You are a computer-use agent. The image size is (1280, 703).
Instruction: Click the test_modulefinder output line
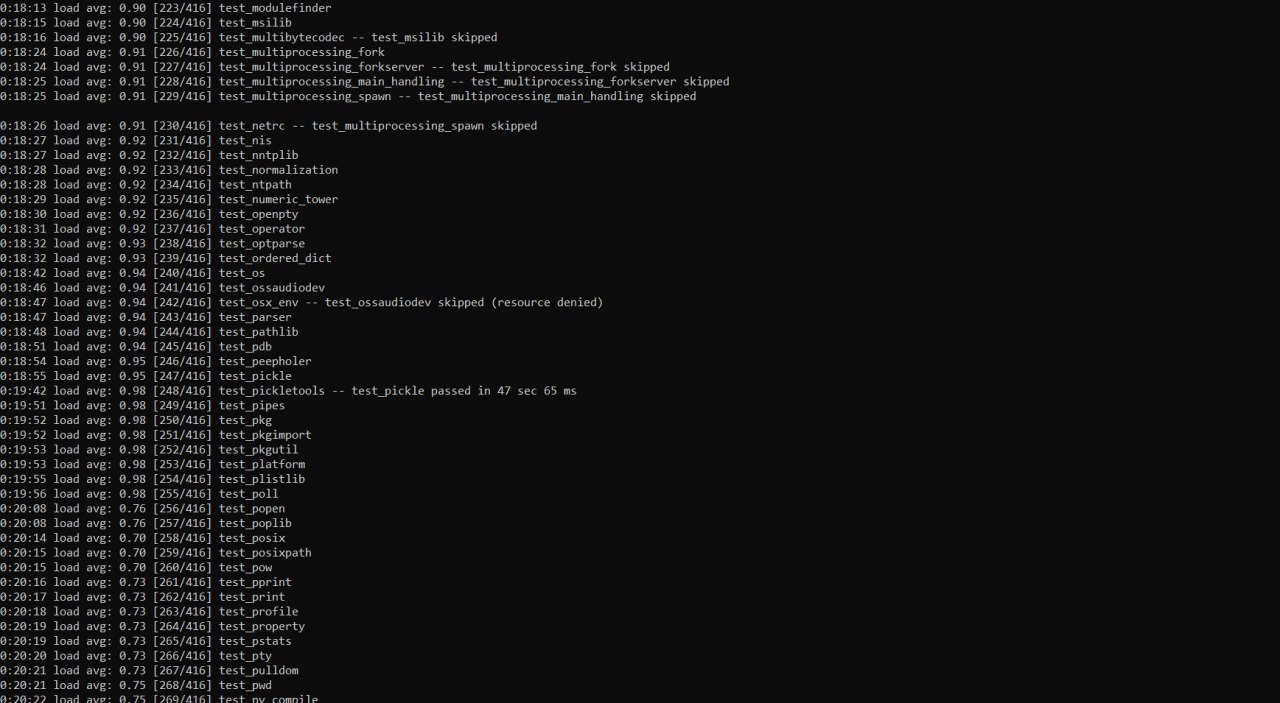(165, 8)
